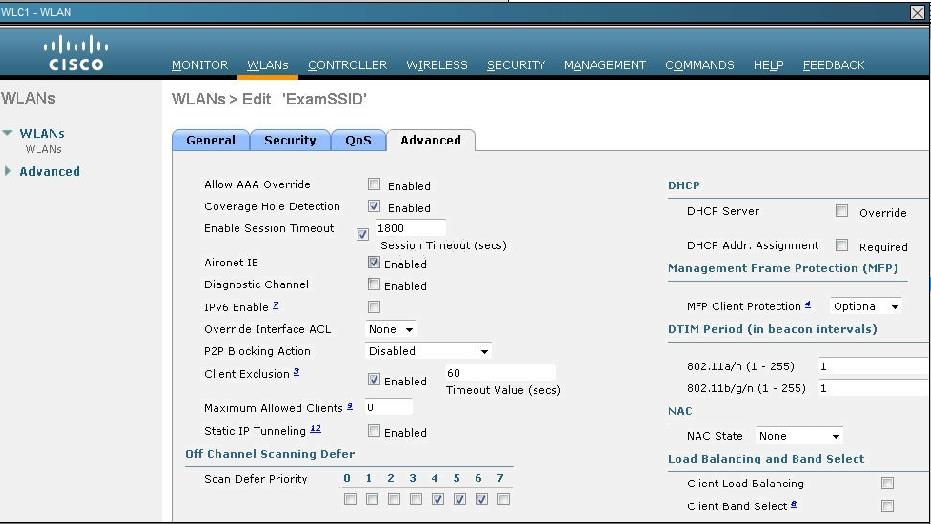Screen dimensions: 931x524
Task: Enable DHCP Server Override checkbox
Action: tap(841, 211)
